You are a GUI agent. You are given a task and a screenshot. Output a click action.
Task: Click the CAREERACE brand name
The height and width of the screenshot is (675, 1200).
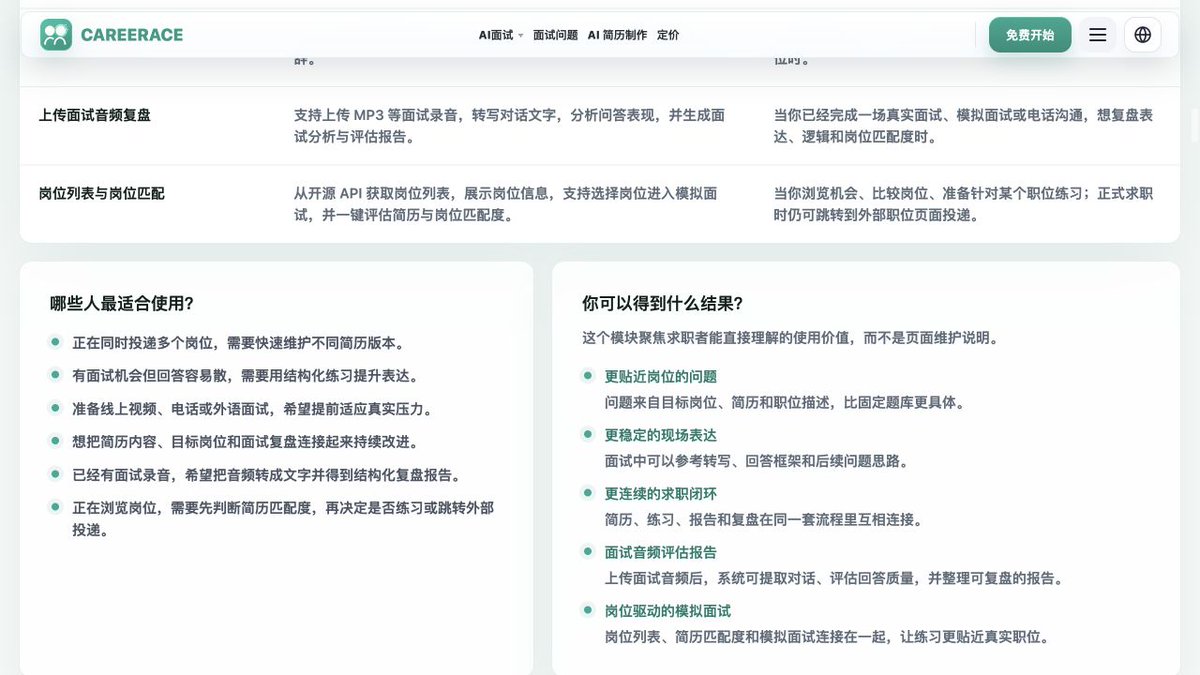click(x=132, y=35)
